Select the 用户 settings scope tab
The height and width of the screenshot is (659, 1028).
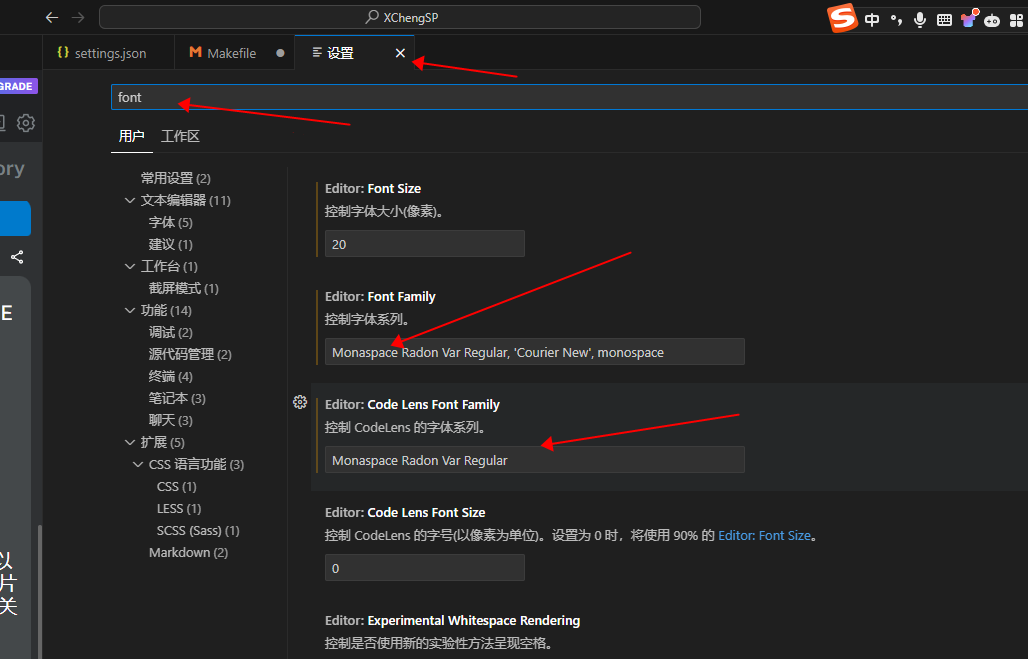[131, 136]
